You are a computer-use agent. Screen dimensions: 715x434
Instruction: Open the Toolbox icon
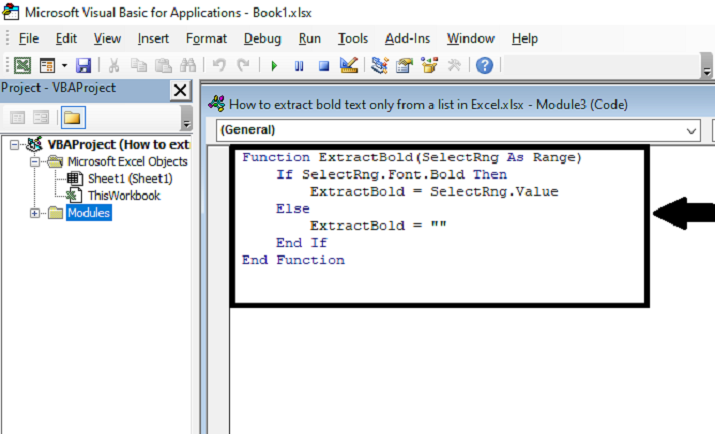454,66
